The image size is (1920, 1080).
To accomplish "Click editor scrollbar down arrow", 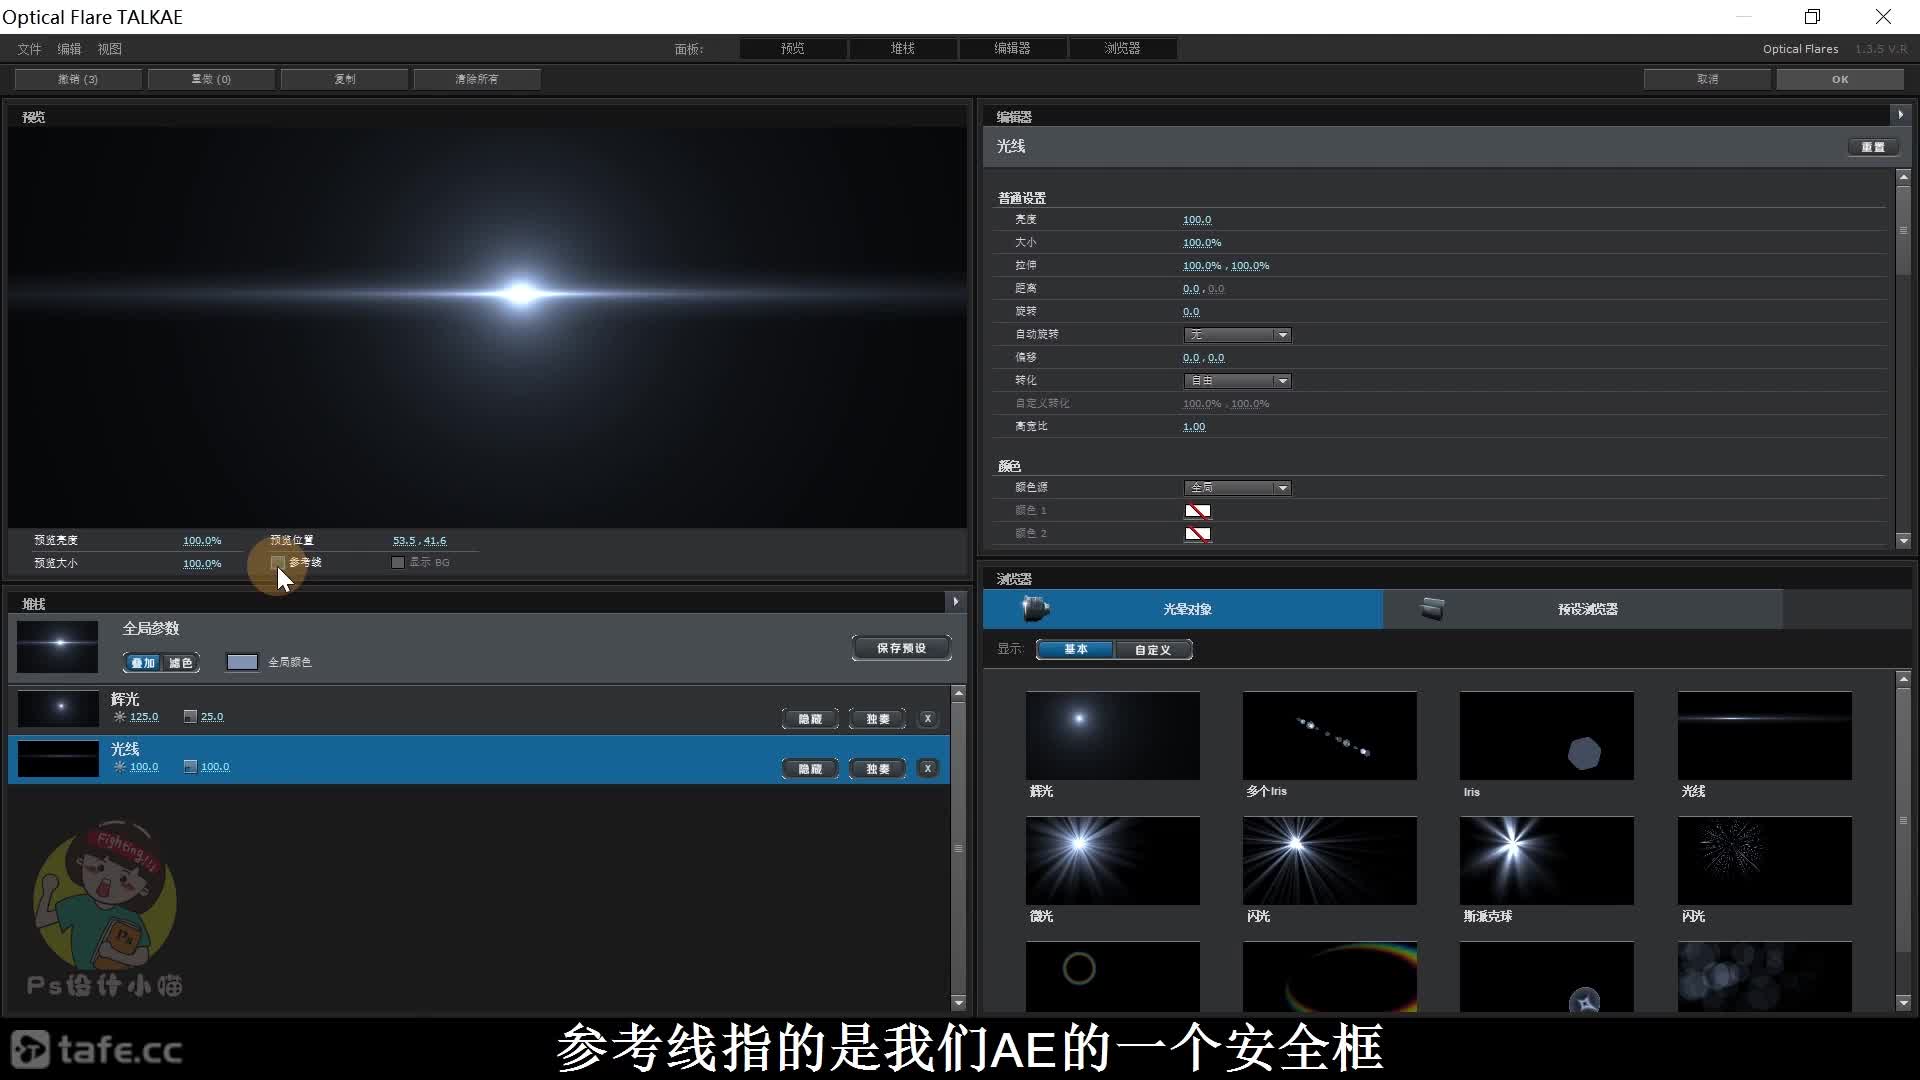I will [x=1903, y=540].
